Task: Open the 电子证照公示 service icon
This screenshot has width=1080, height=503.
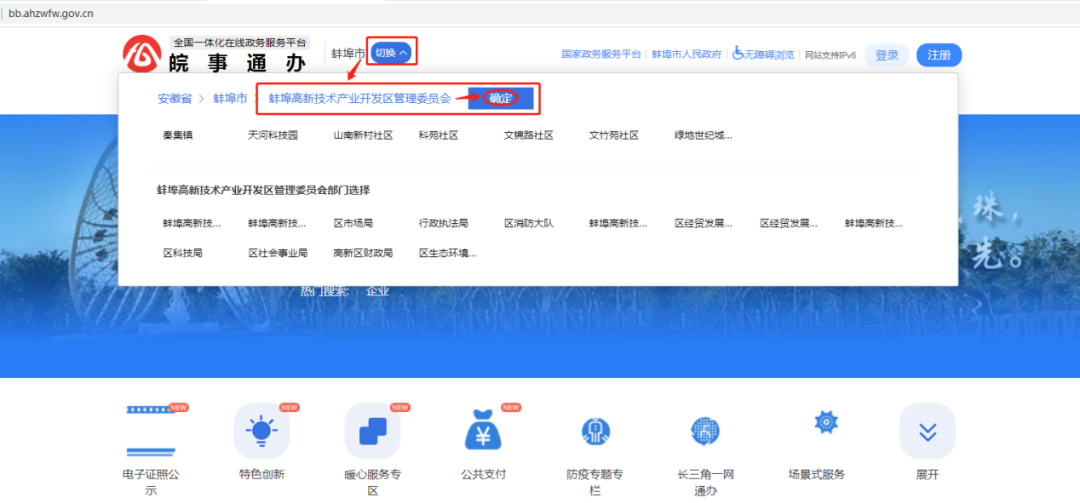Action: 150,431
